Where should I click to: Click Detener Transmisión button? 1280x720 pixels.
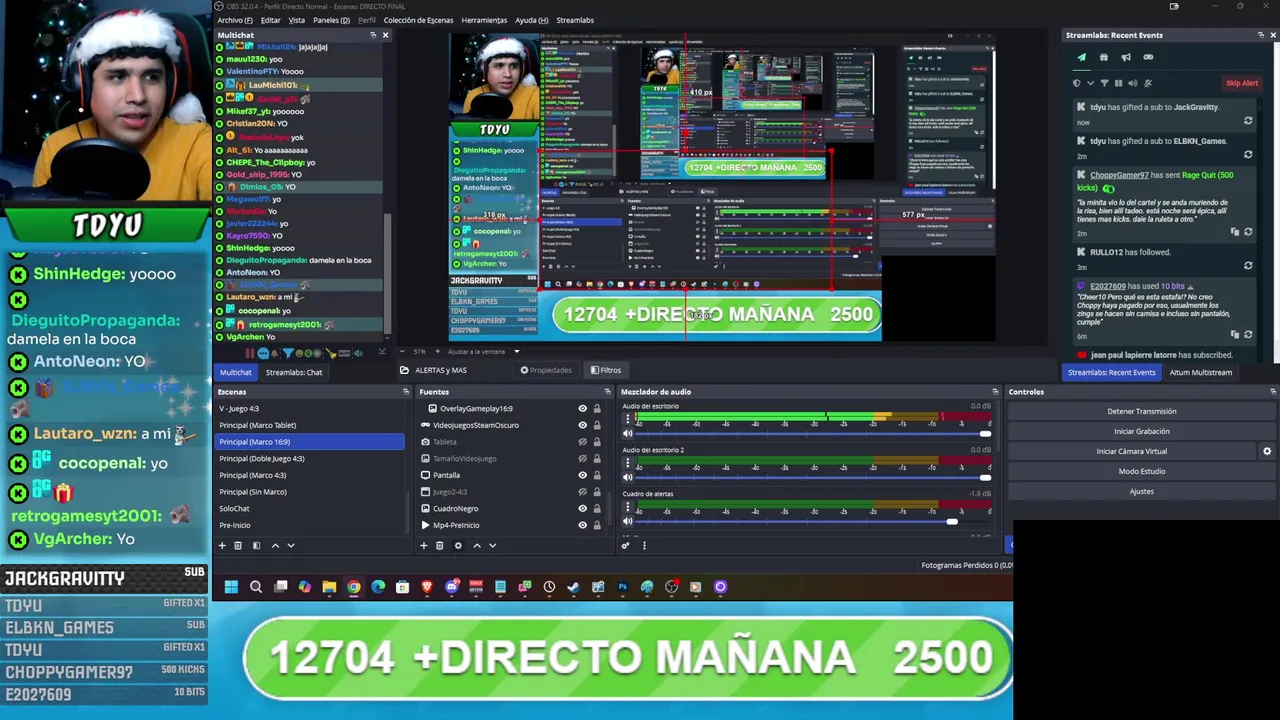[x=1142, y=411]
